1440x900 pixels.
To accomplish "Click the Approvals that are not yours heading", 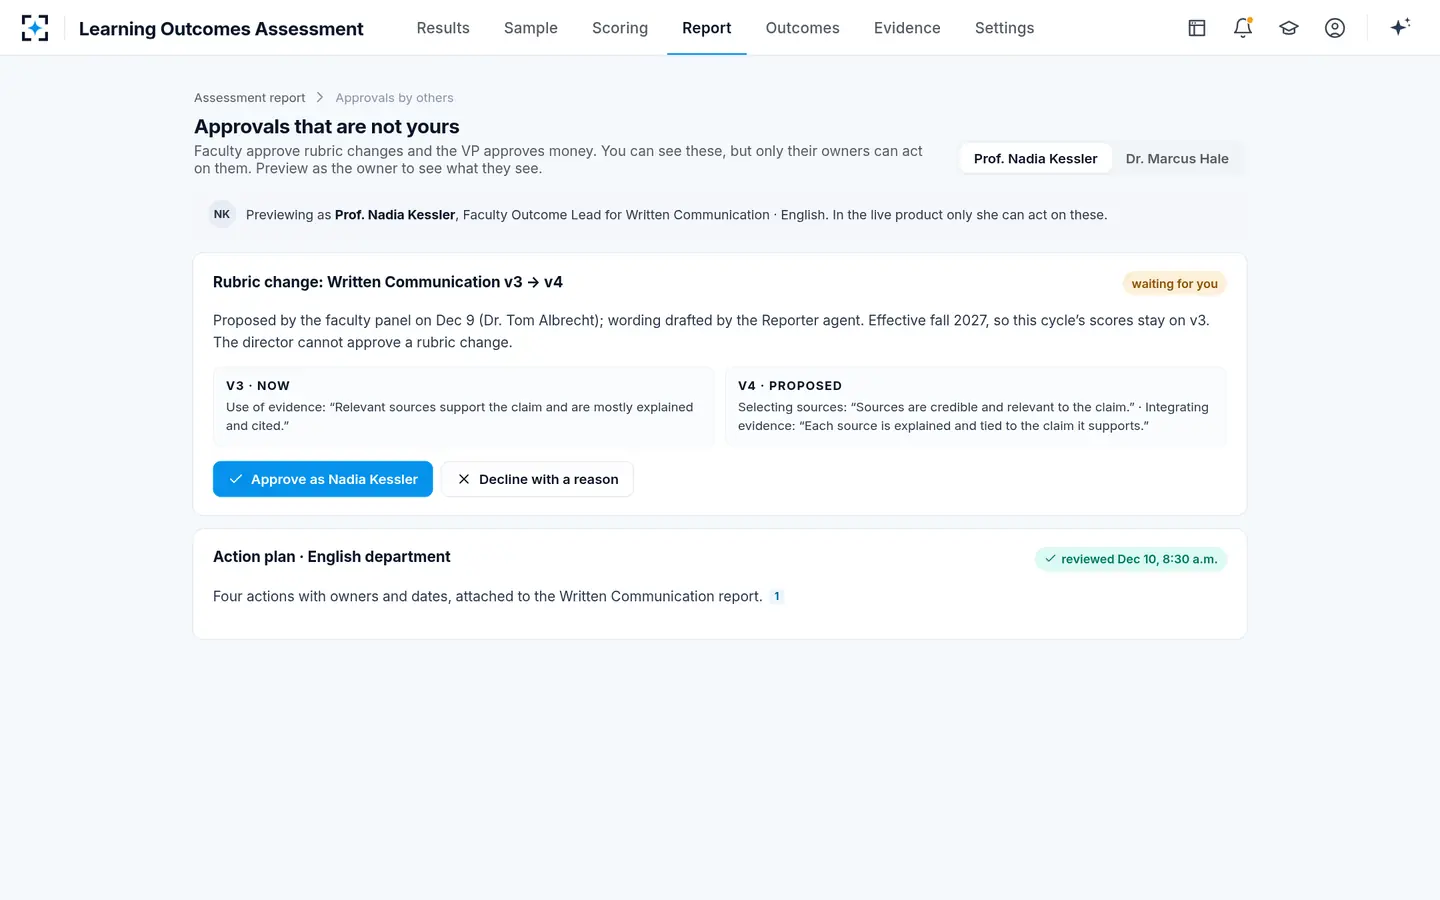I will coord(327,126).
